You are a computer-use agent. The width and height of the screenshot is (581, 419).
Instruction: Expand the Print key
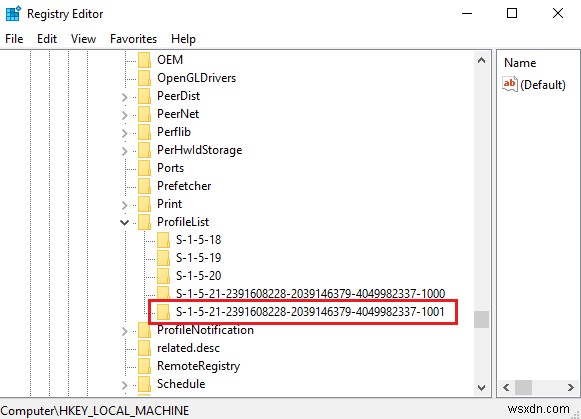coord(124,205)
